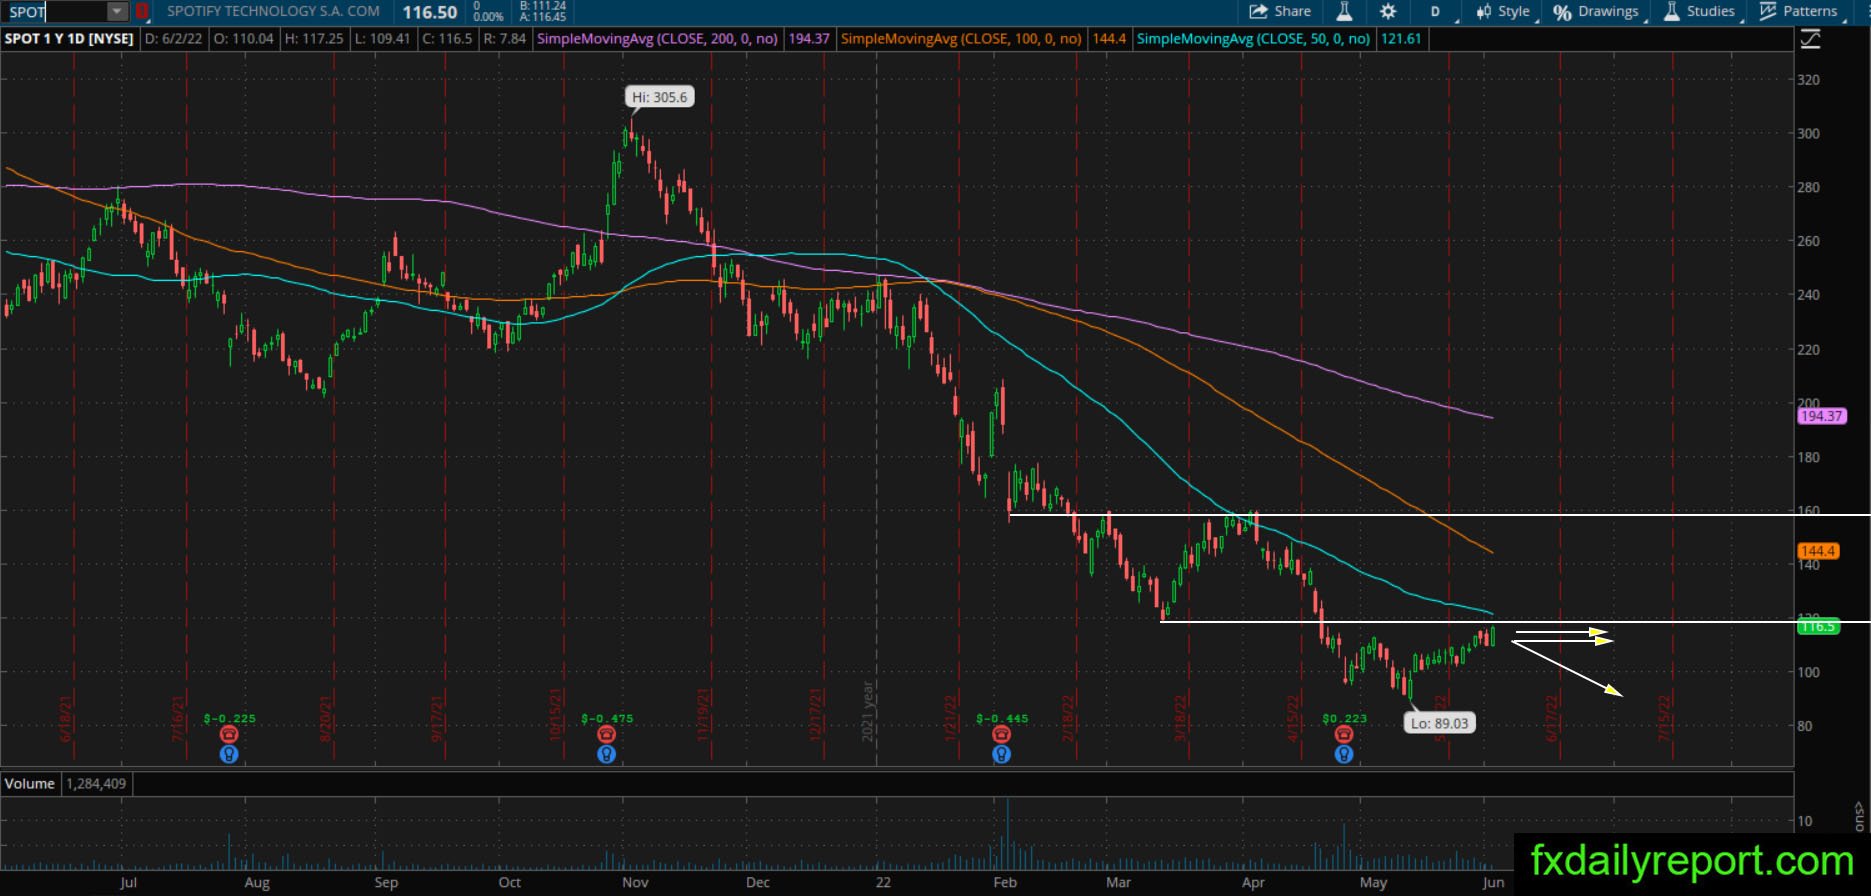The image size is (1871, 896).
Task: Click the ask value A: 116.45
Action: click(x=542, y=18)
